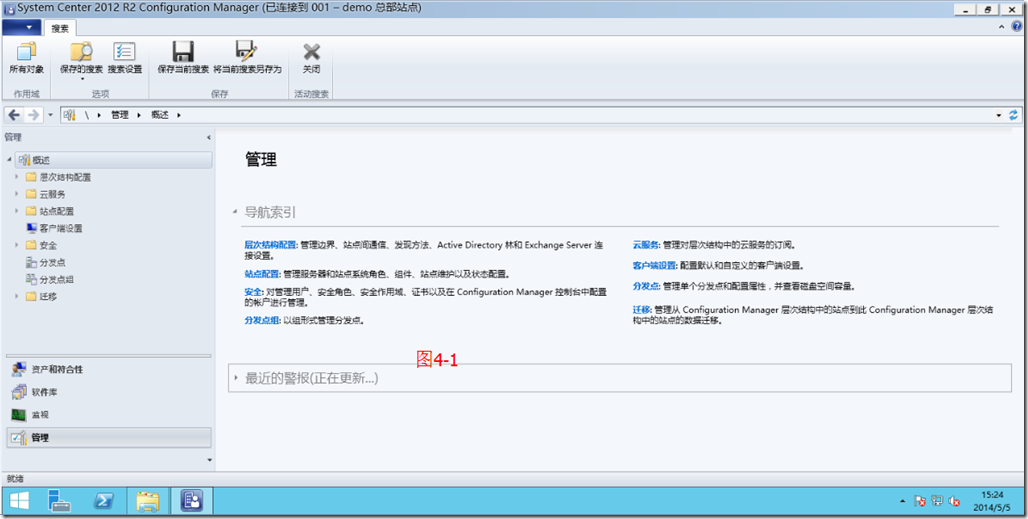
Task: Open the 分发点 link in index
Action: [x=645, y=286]
